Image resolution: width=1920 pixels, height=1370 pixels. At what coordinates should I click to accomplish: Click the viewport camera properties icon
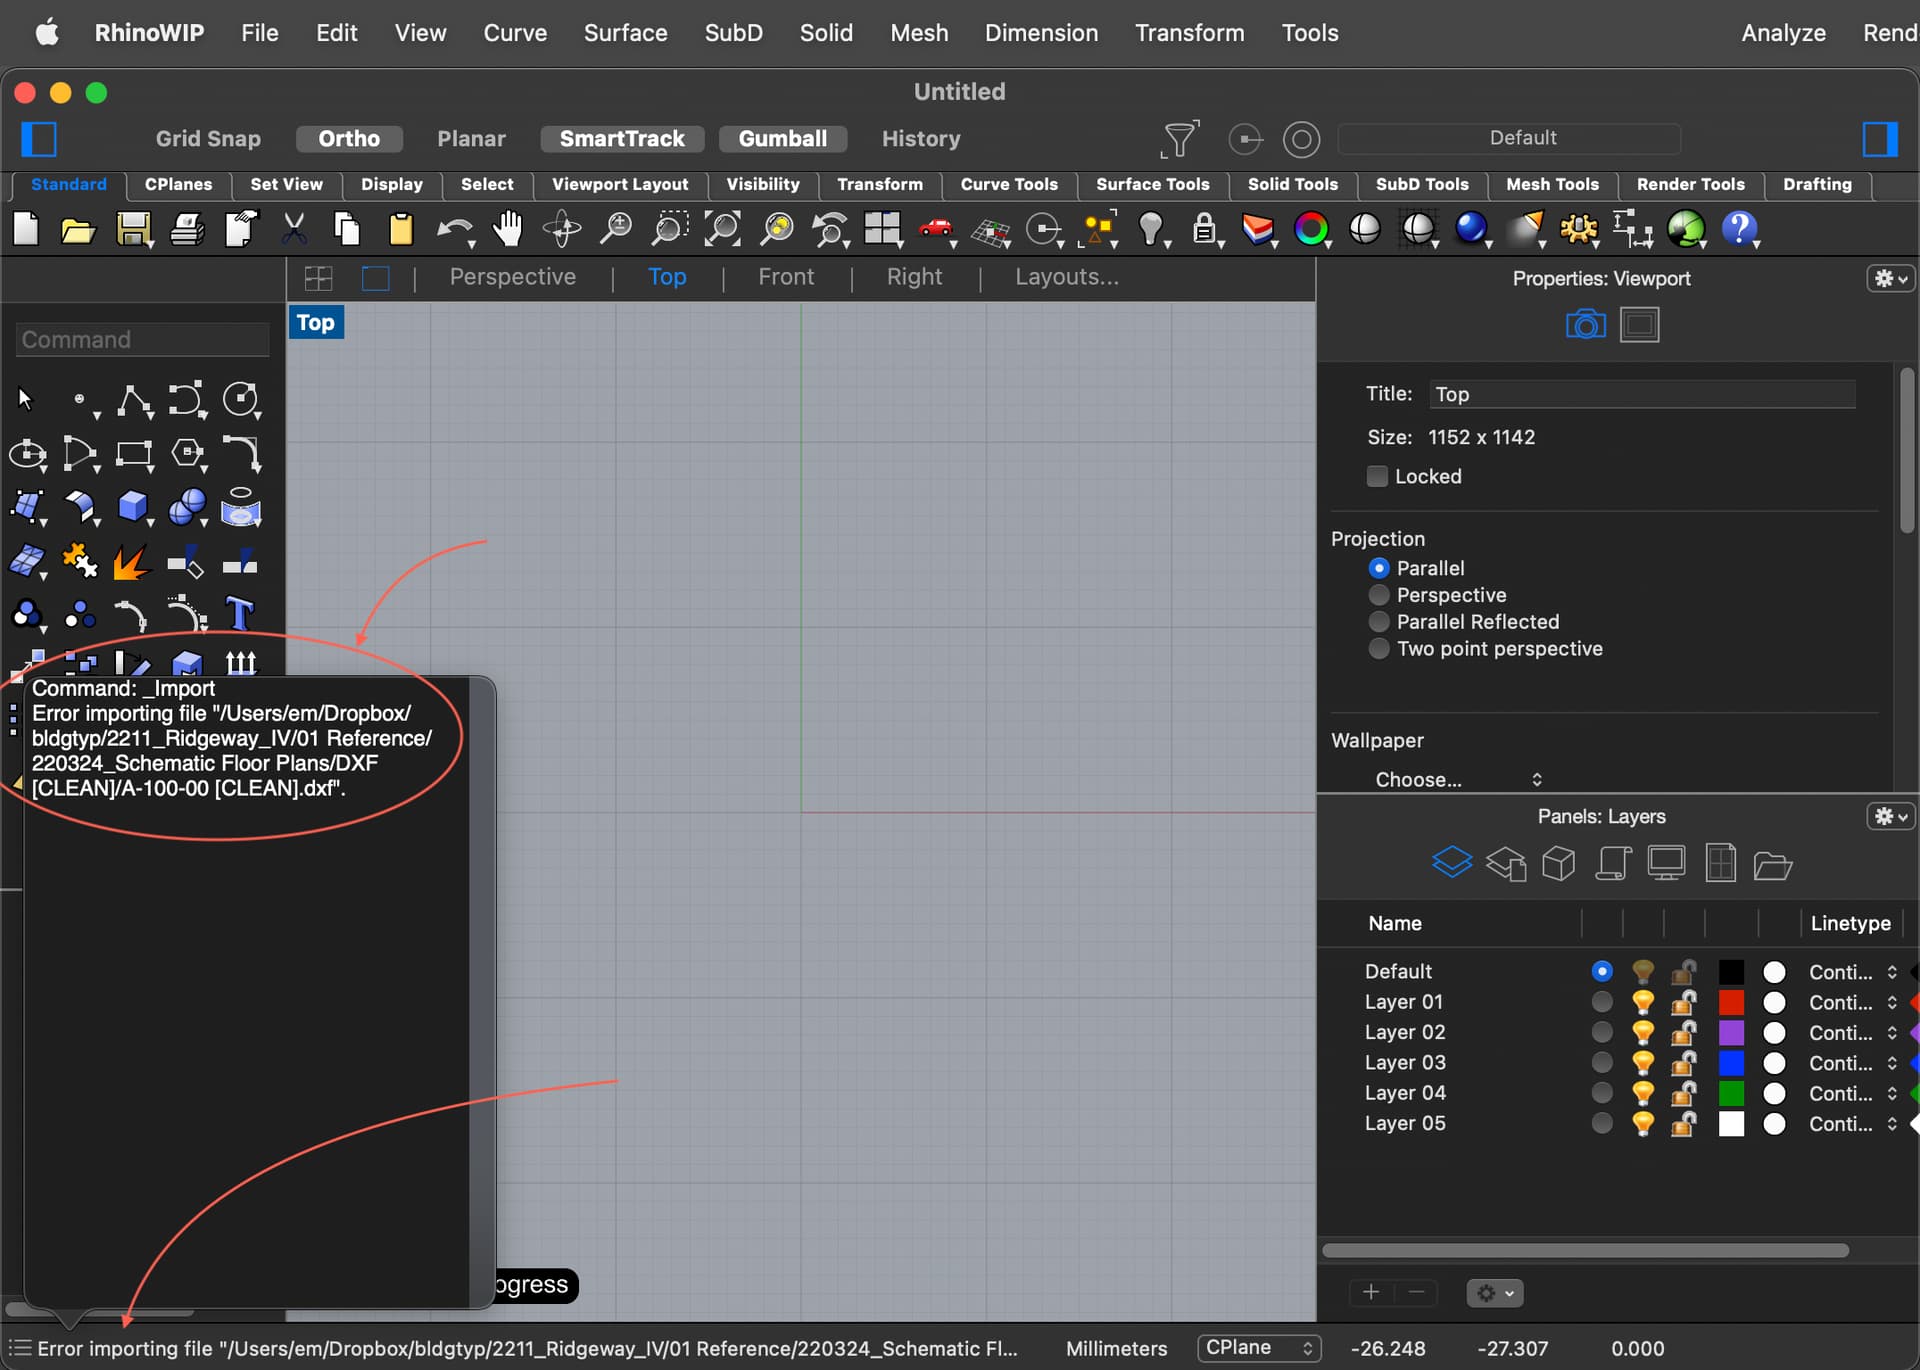(1585, 325)
